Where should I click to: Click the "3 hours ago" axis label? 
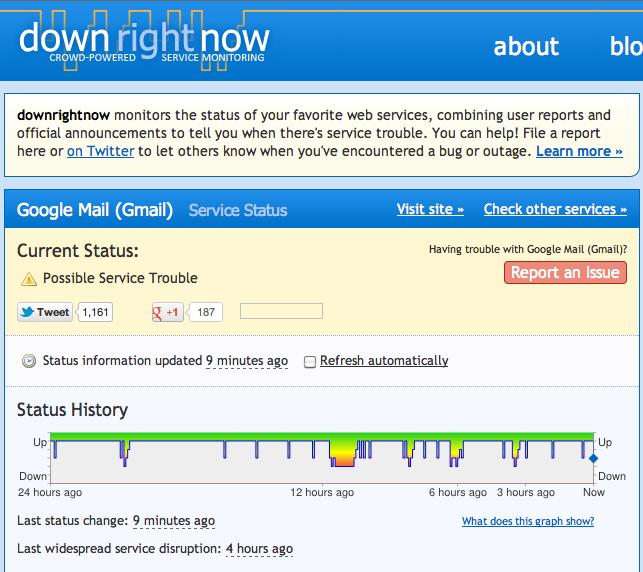[526, 492]
